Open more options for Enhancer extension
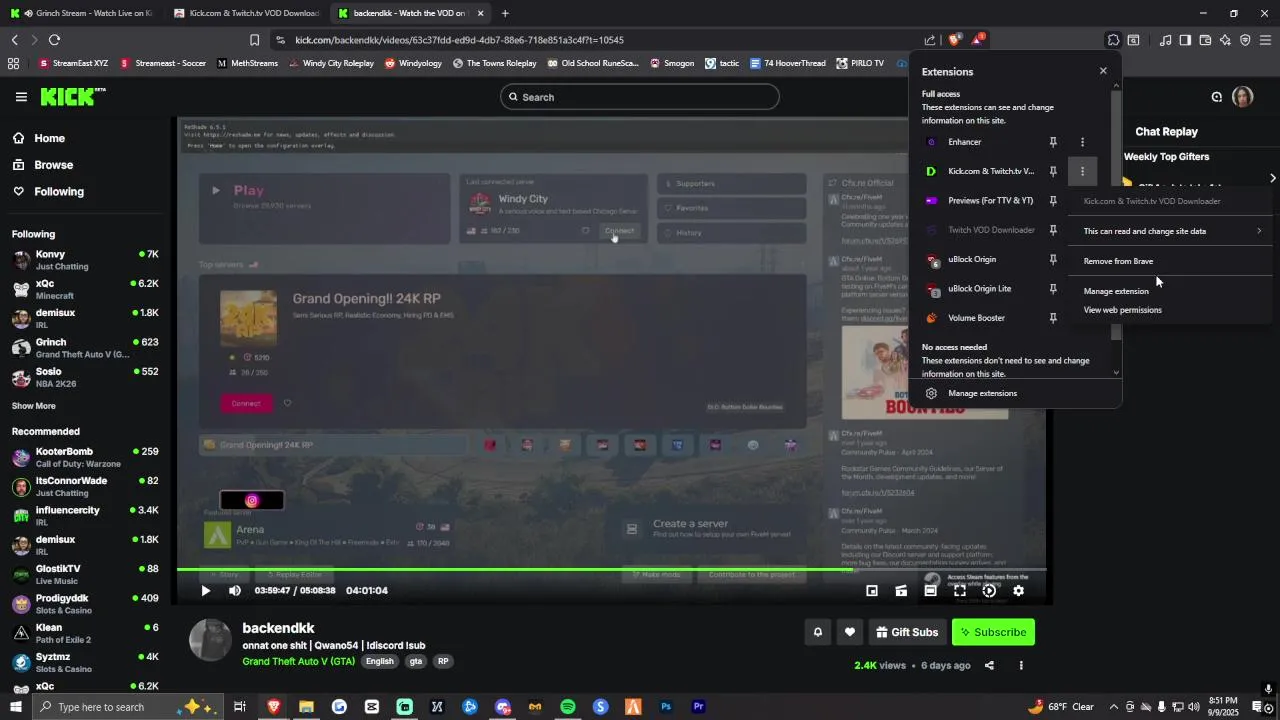1280x720 pixels. coord(1082,142)
